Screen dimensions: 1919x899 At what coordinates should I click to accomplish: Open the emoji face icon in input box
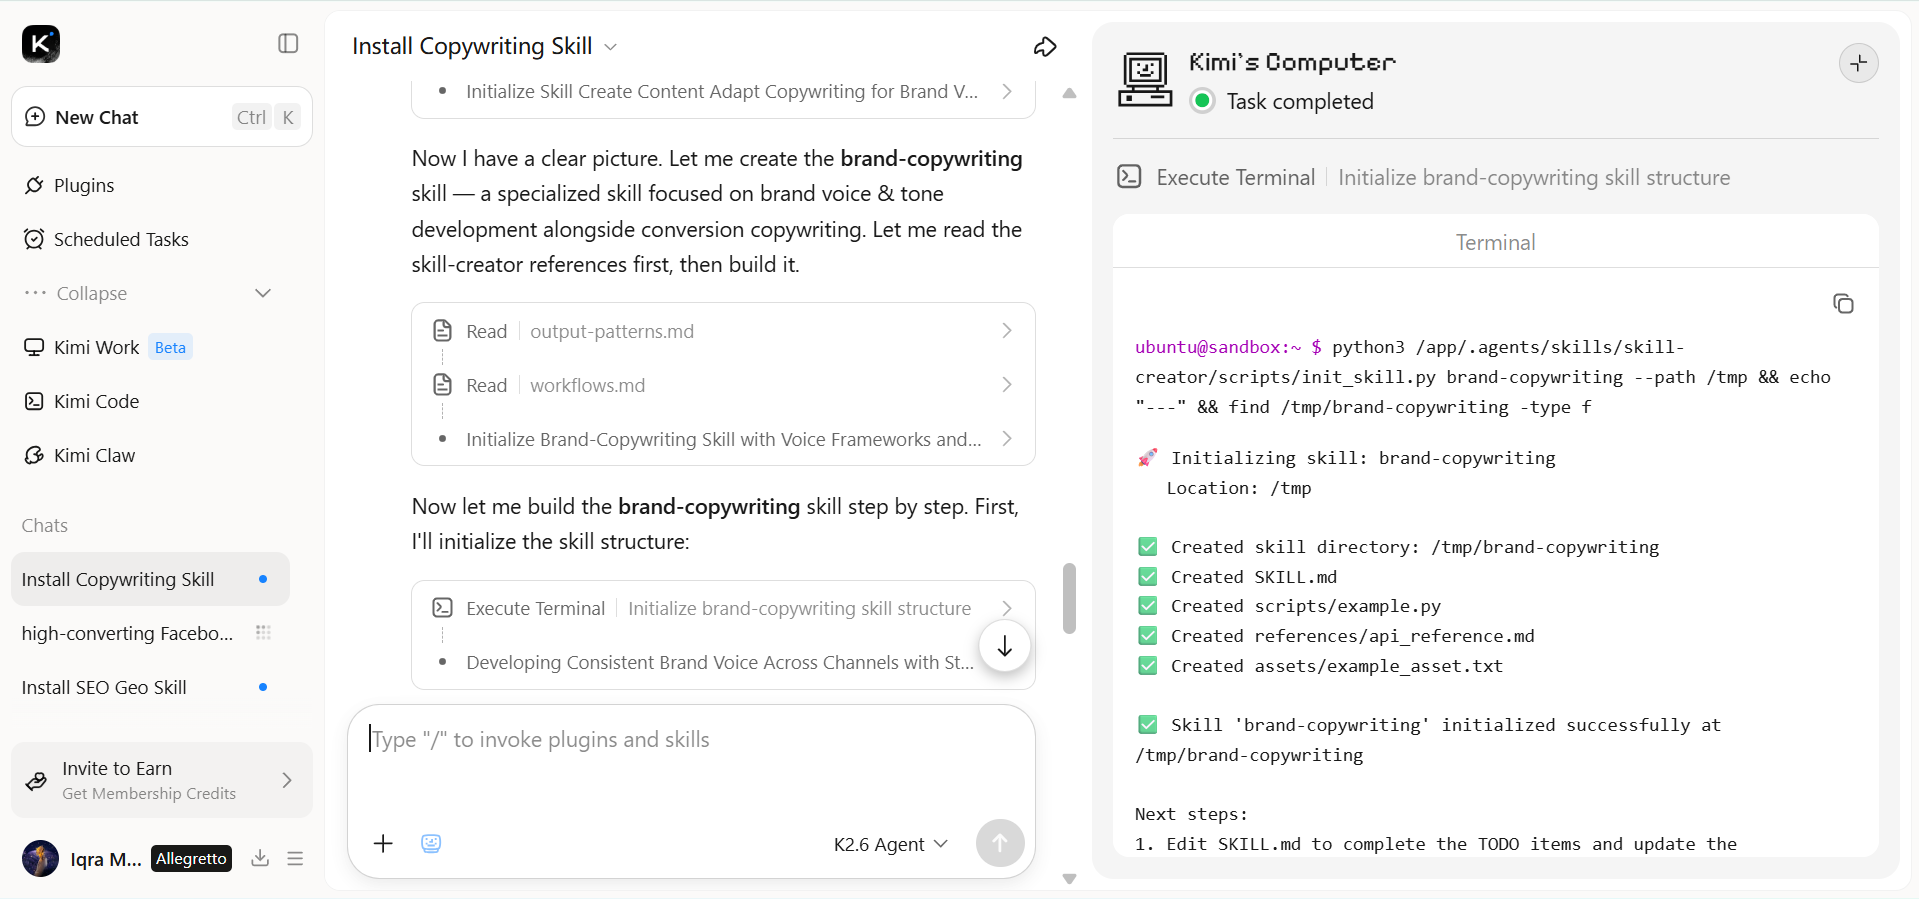click(x=431, y=843)
